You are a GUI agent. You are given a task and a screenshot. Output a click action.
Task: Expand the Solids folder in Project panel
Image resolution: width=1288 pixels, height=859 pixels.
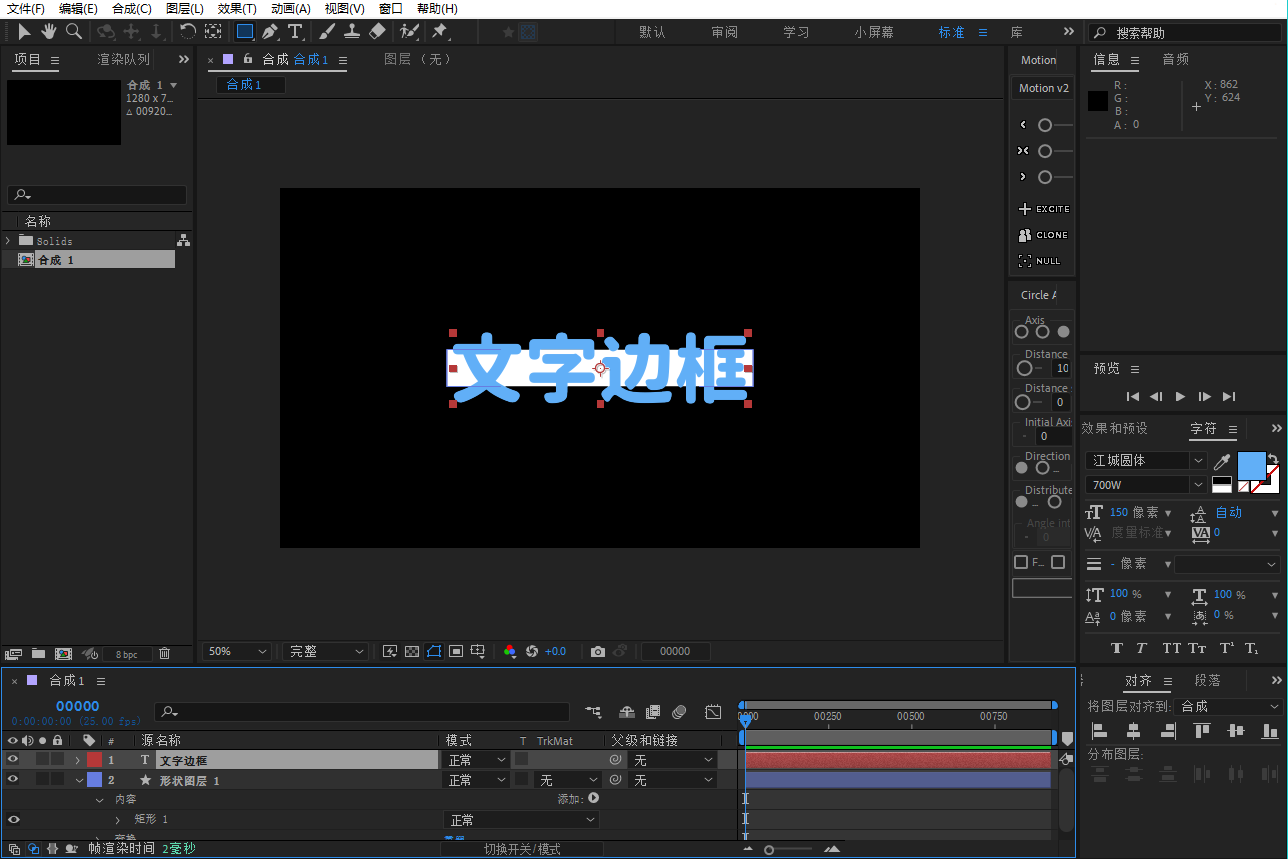(x=9, y=241)
